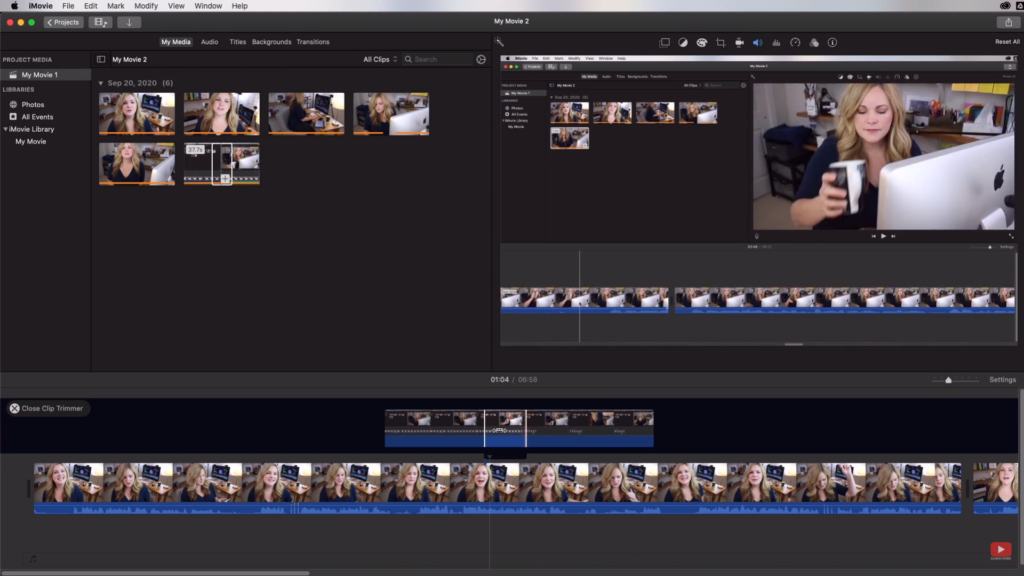Click the horizontal timeline scrollbar
Image resolution: width=1024 pixels, height=576 pixels.
click(155, 573)
